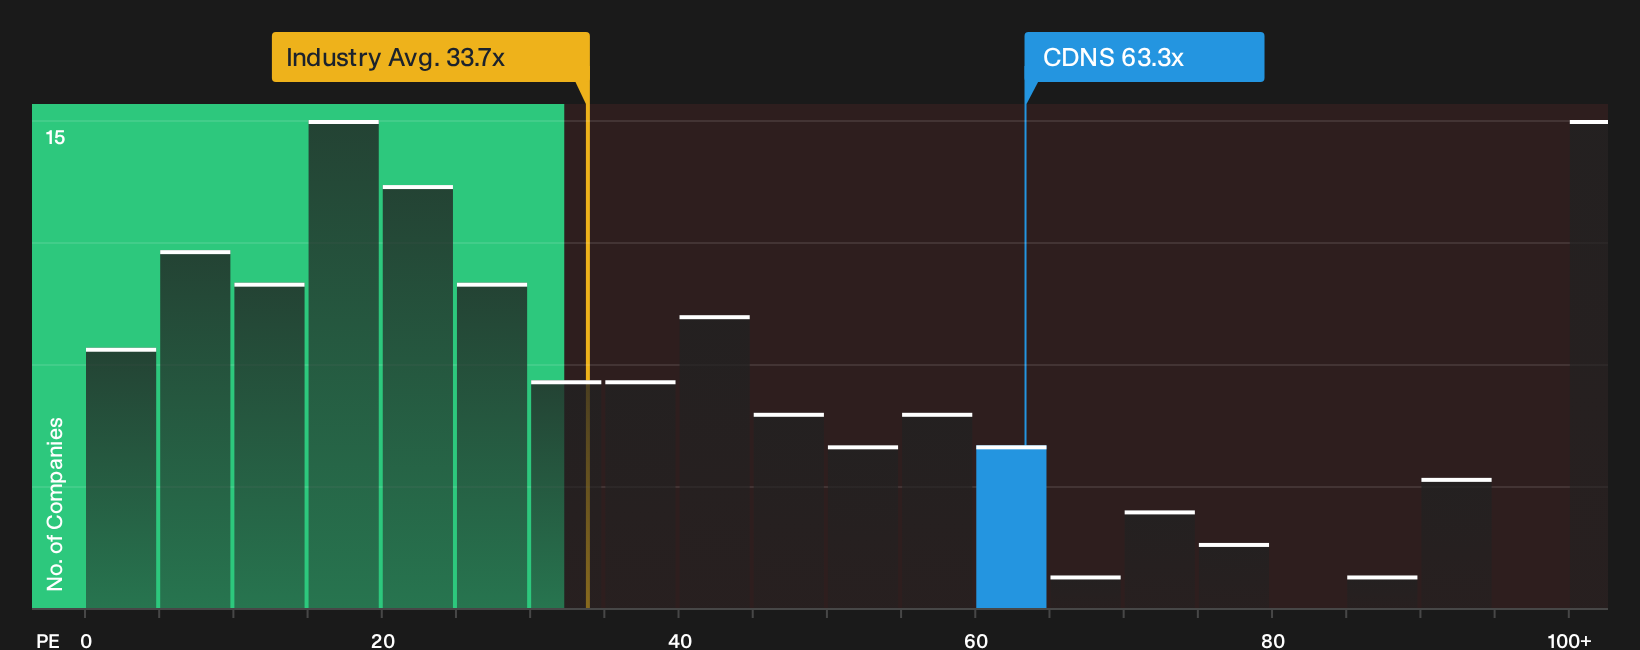The width and height of the screenshot is (1640, 650).
Task: Click the 'No. of Companies' axis title
Action: 55,503
